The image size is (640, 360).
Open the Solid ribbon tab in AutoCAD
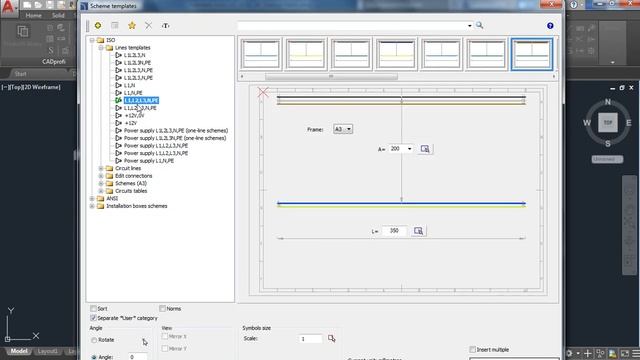tap(58, 16)
